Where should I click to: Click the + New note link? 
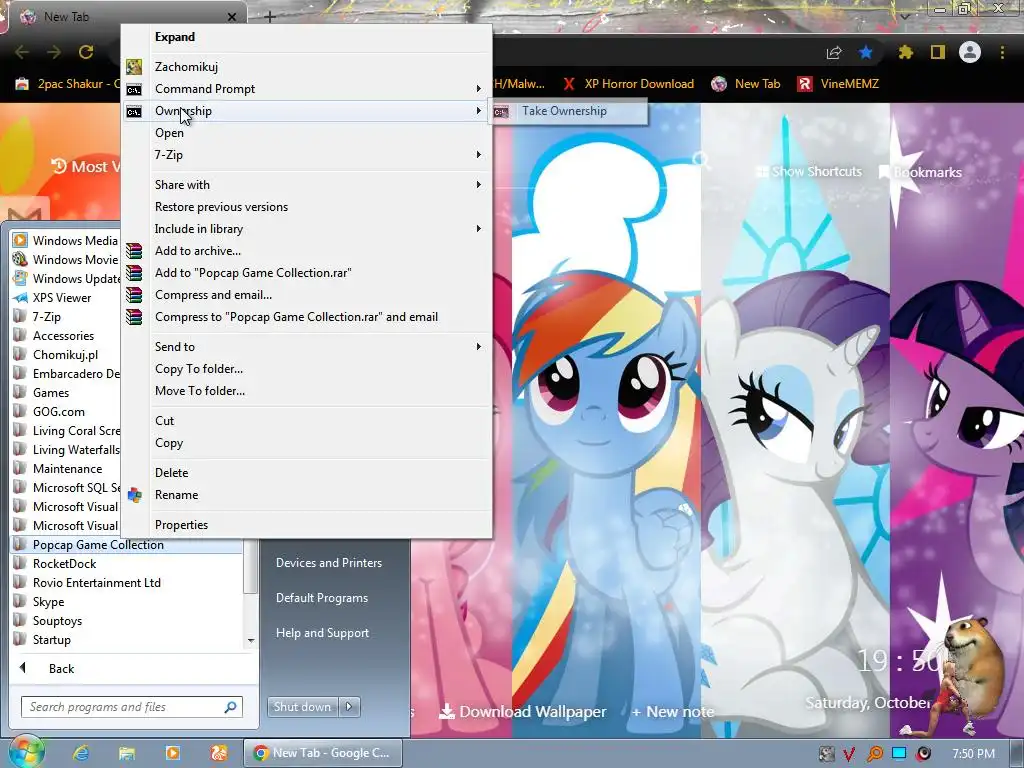click(x=673, y=712)
